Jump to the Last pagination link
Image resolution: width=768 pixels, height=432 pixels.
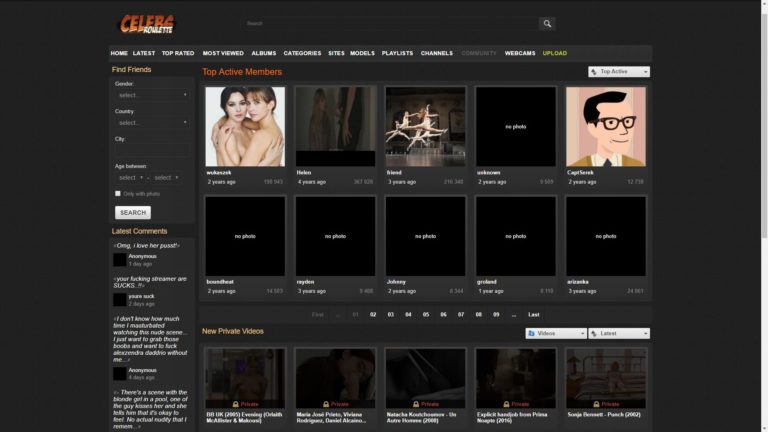pos(534,314)
